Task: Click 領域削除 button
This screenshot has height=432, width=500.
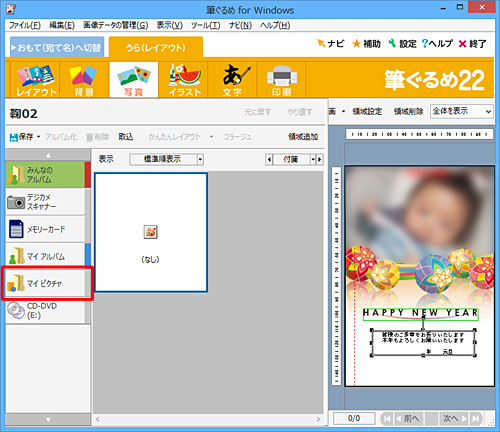Action: [408, 111]
